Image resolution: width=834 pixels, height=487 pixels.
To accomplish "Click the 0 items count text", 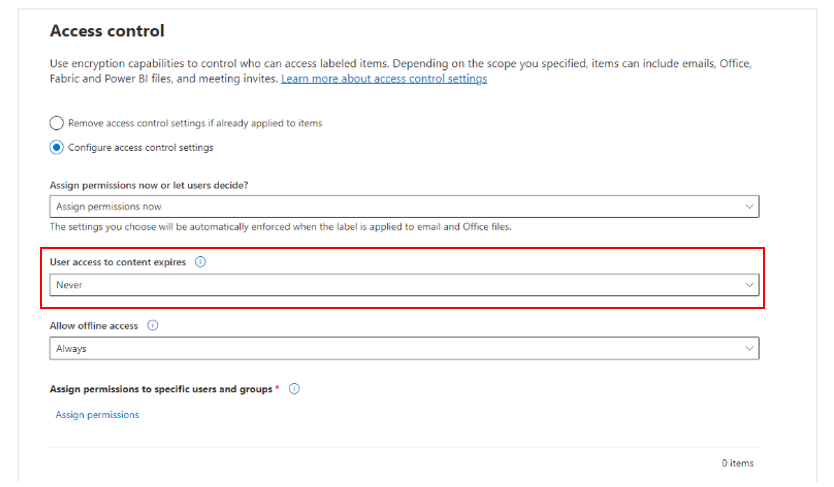I will point(737,463).
